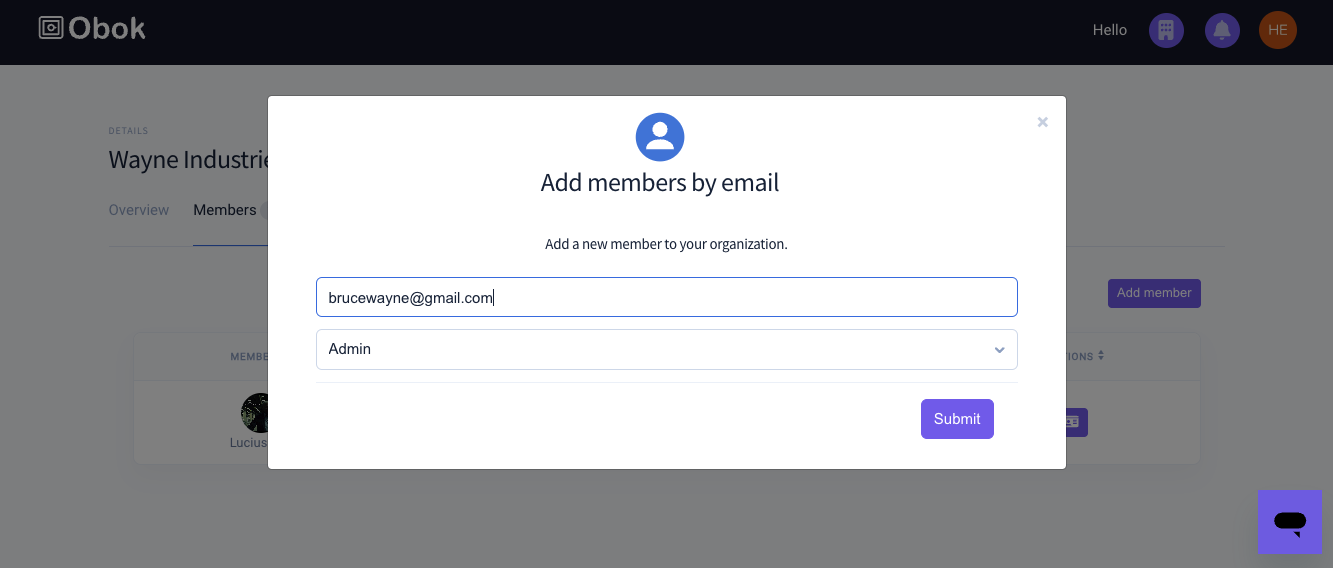This screenshot has width=1333, height=568.
Task: Focus the brucewayne@gmail.com email field
Action: (x=667, y=297)
